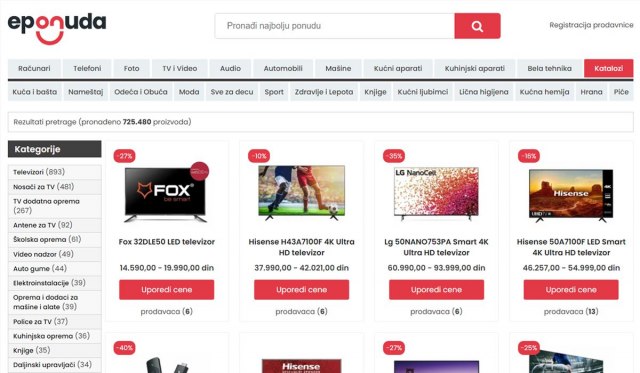Viewport: 640px width, 373px height.
Task: Open the Fox 32DLE50 television image
Action: [166, 193]
